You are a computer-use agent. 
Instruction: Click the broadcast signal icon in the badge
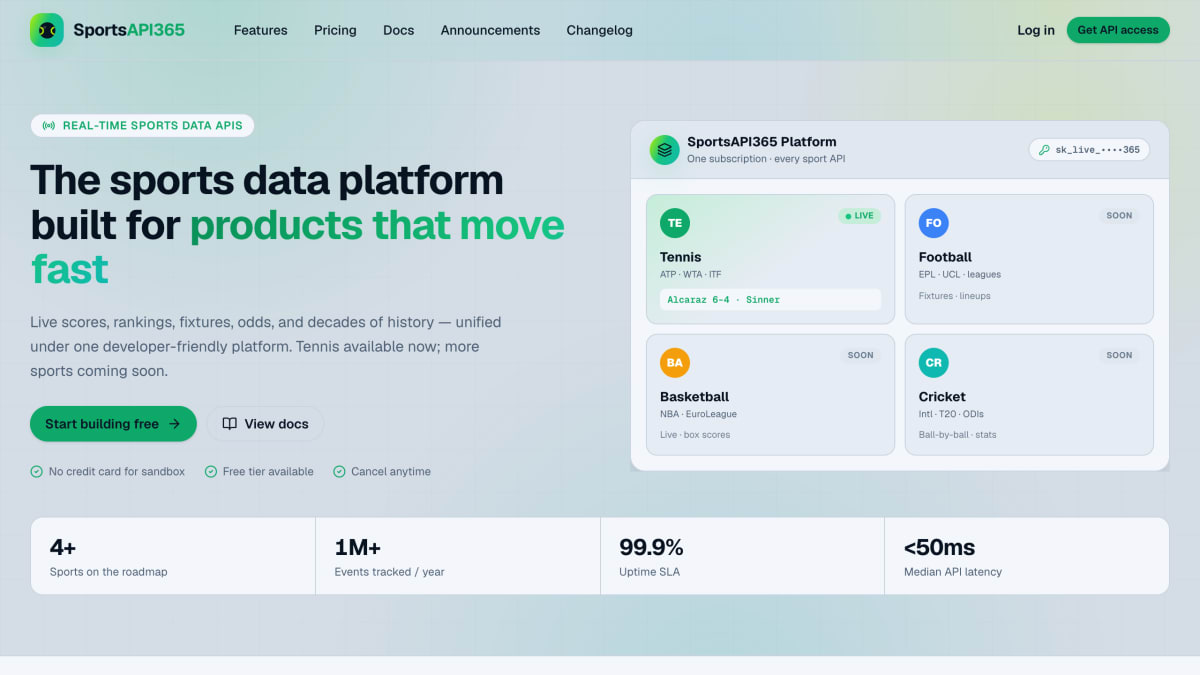tap(49, 126)
